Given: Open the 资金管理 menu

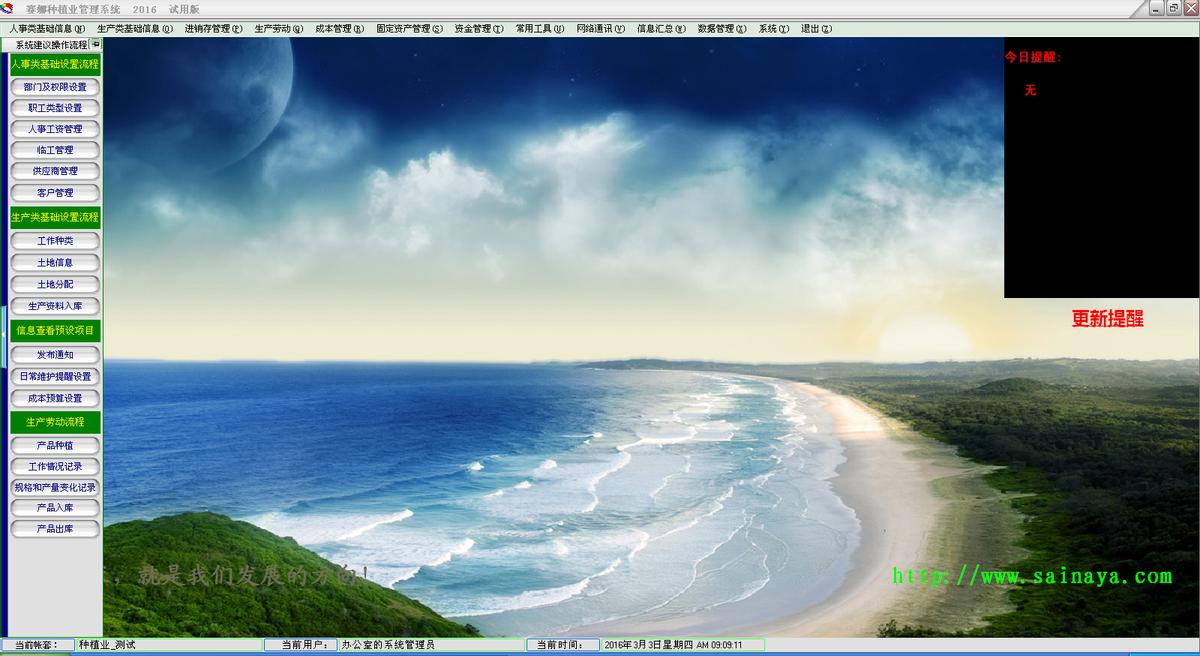Looking at the screenshot, I should pyautogui.click(x=479, y=29).
